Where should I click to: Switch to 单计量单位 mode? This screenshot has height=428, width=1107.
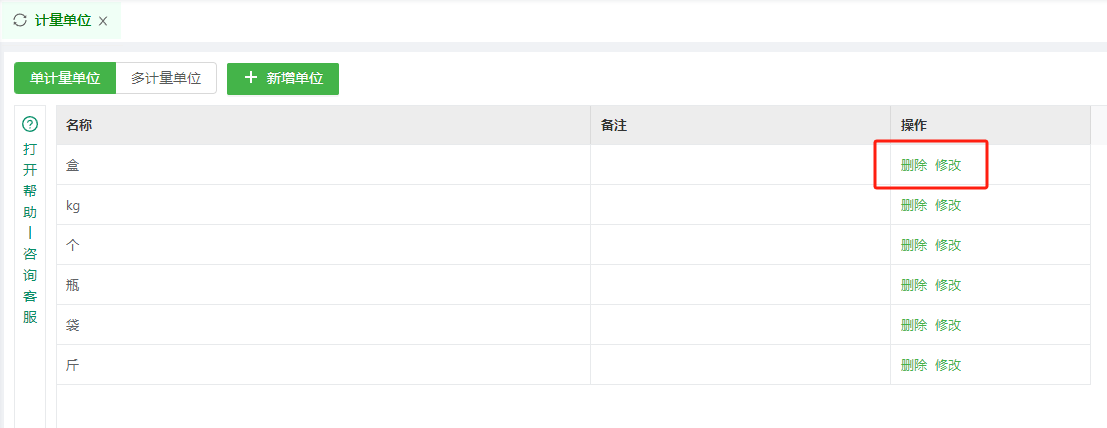pyautogui.click(x=65, y=78)
